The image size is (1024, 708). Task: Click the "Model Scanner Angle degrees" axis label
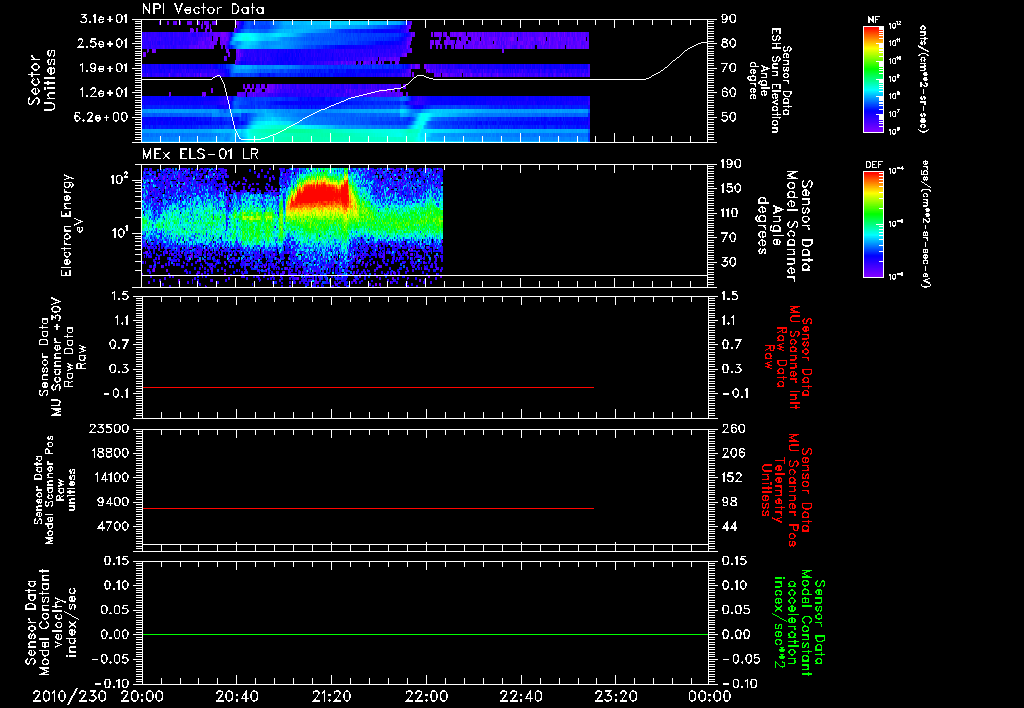click(784, 226)
